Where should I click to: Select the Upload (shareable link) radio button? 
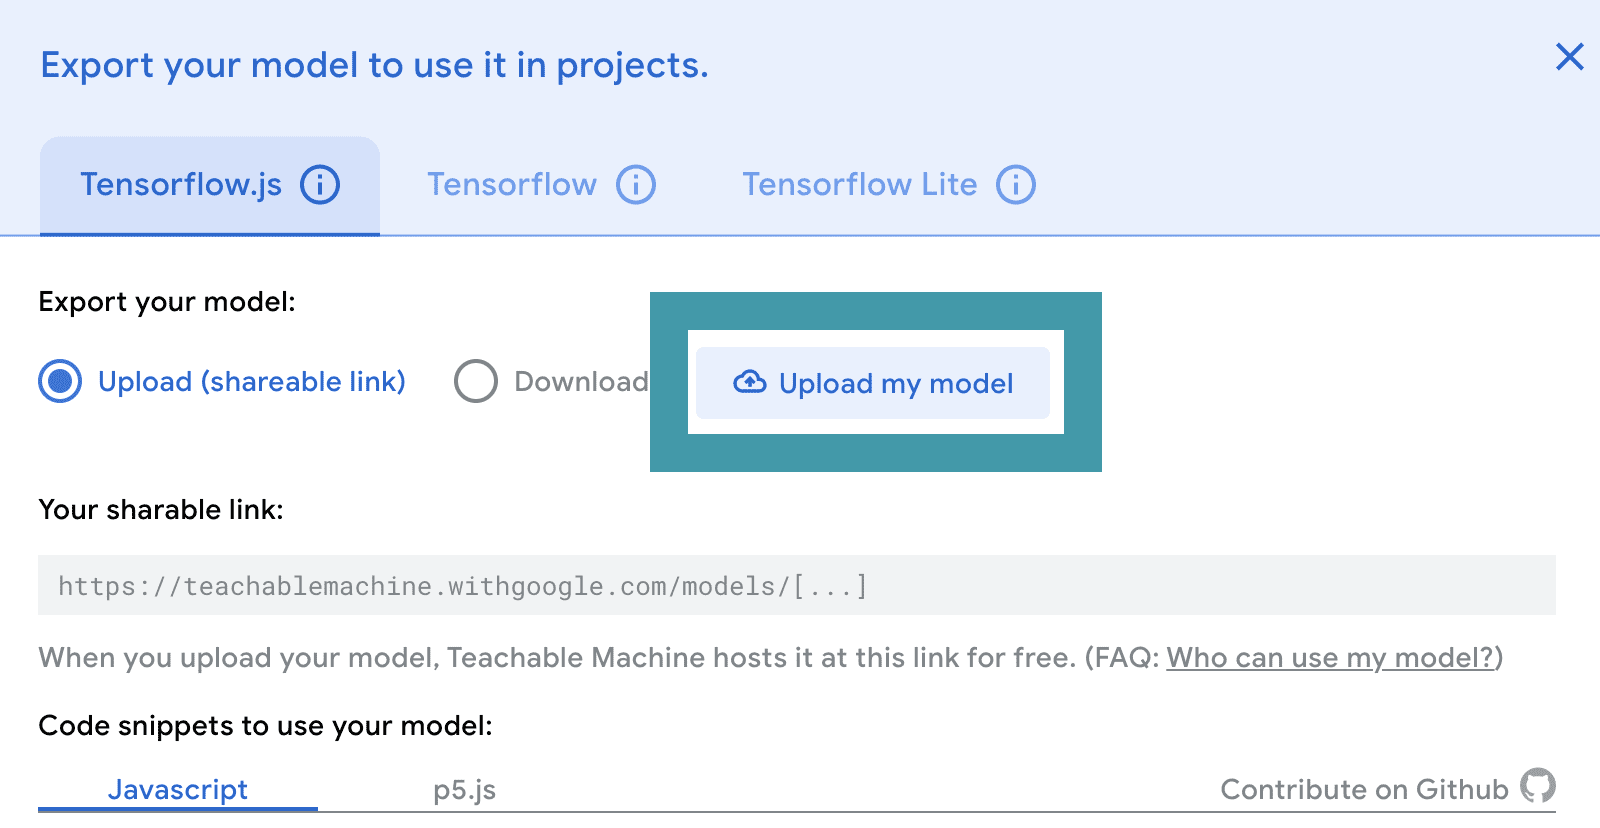point(60,381)
